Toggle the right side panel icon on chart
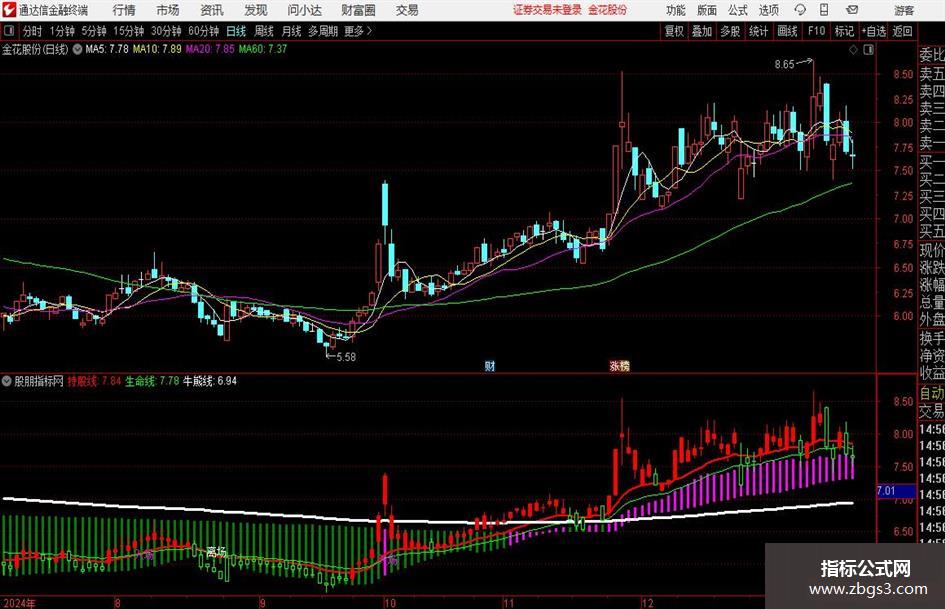 pyautogui.click(x=868, y=50)
